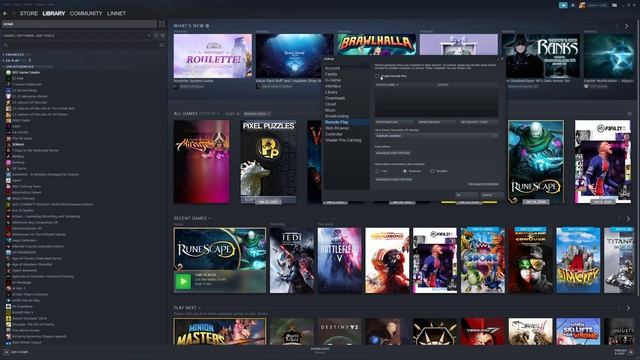Click View support information link
640x360 pixels.
point(483,184)
